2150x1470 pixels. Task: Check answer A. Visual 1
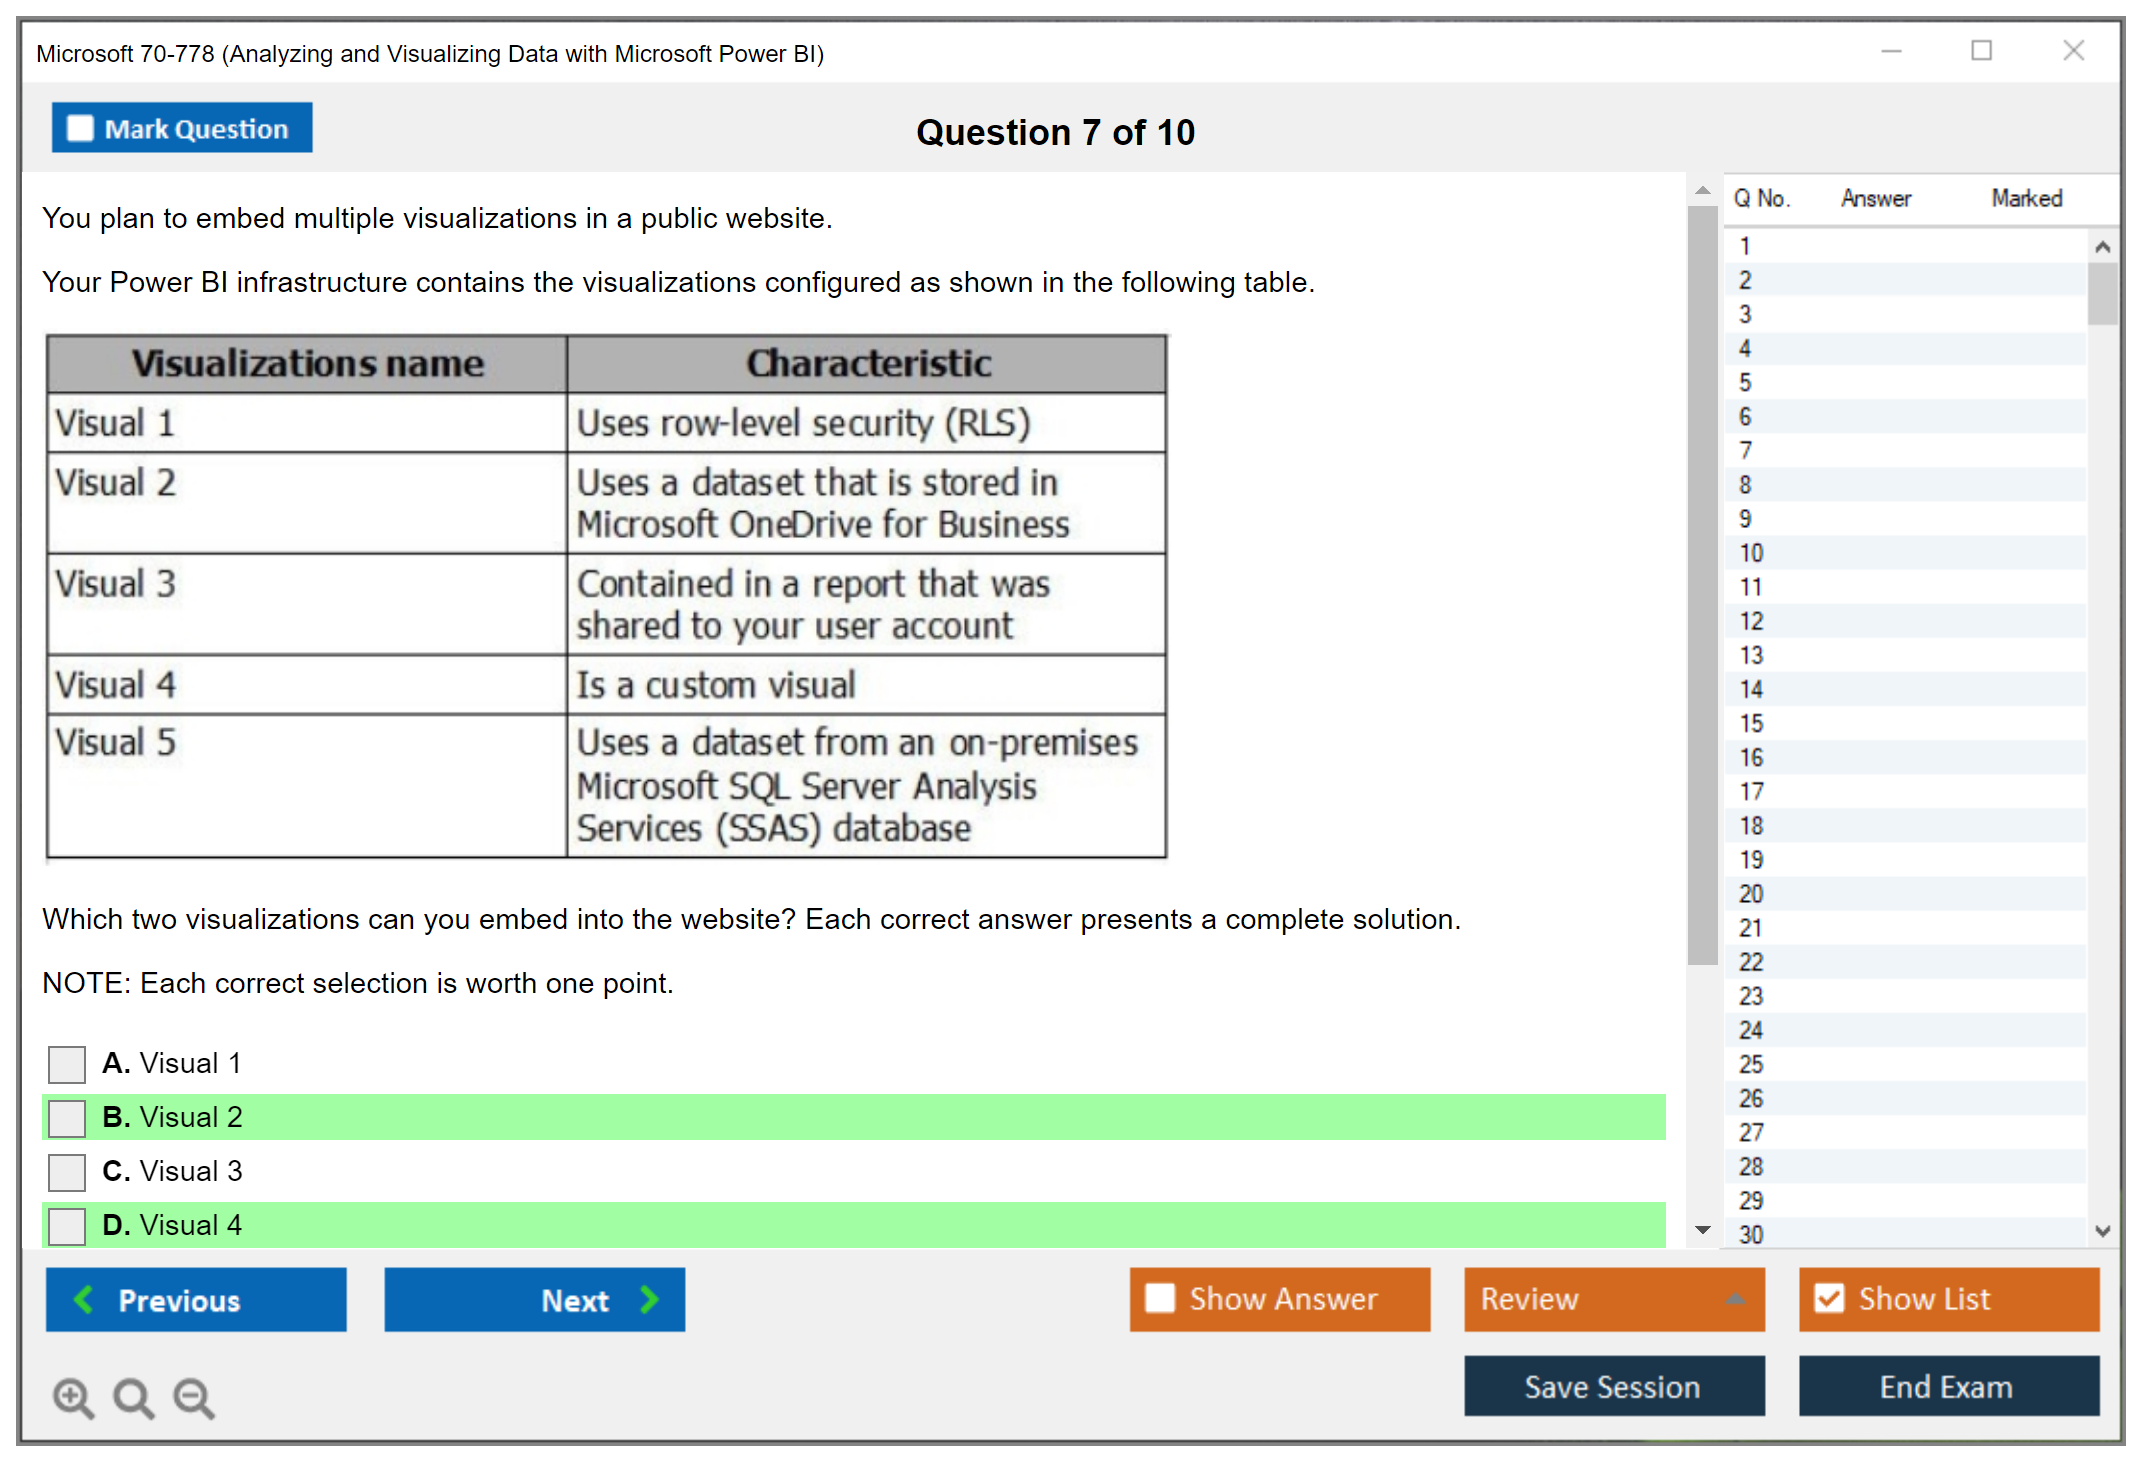pyautogui.click(x=67, y=1064)
